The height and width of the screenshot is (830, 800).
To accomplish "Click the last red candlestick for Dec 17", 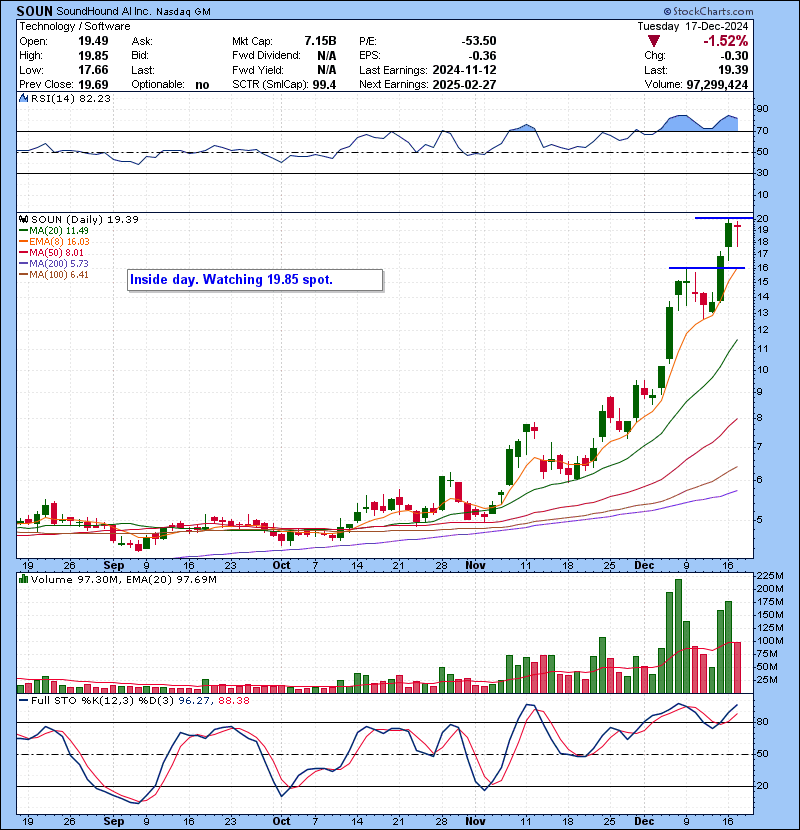I will (738, 234).
